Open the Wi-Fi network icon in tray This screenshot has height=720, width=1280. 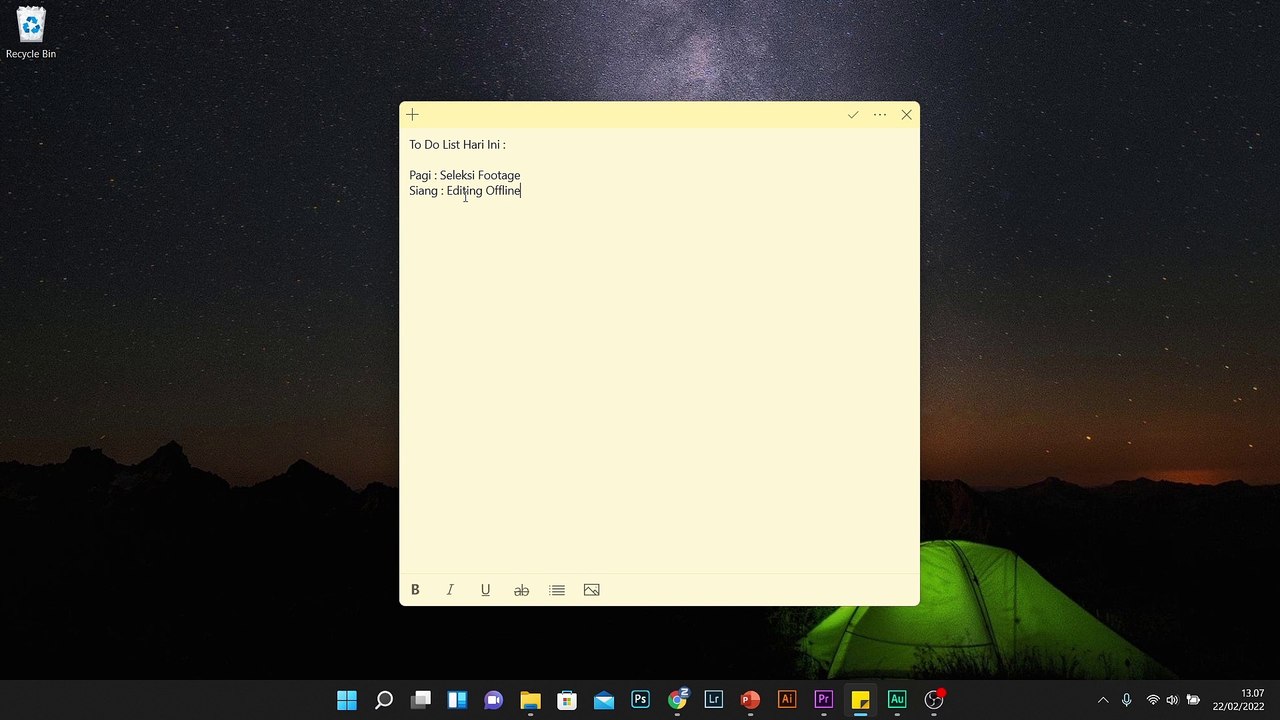[x=1153, y=700]
